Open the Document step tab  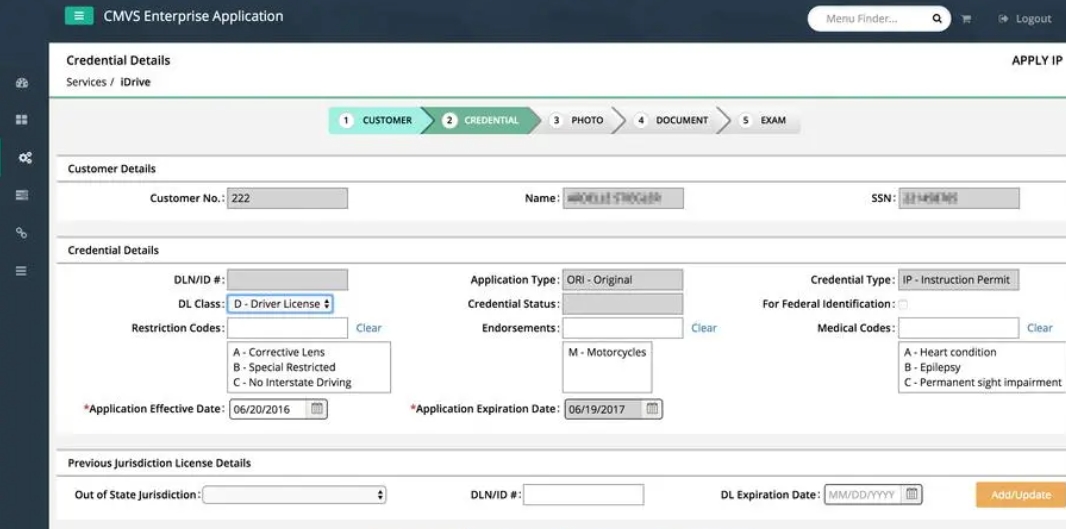tap(673, 120)
